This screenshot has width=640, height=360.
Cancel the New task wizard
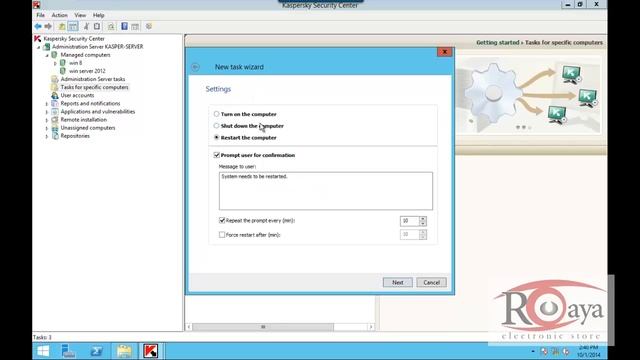(431, 282)
